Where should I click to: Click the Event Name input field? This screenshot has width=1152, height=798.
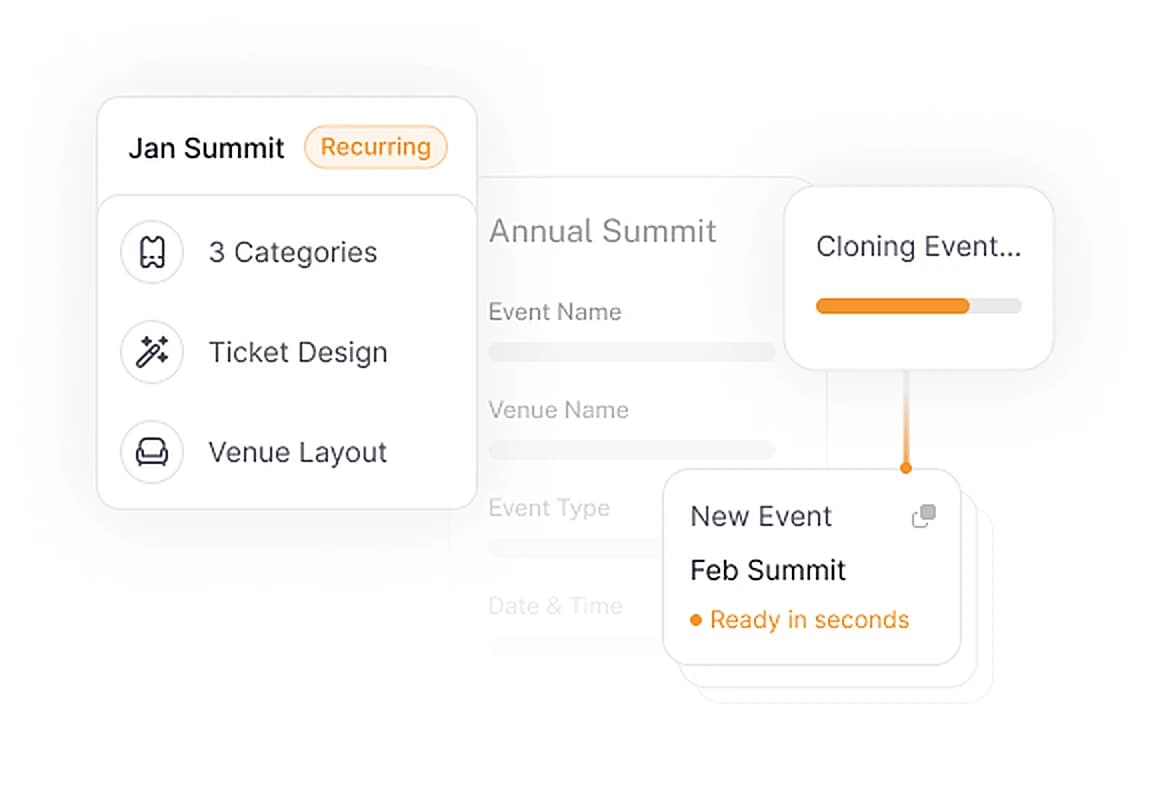click(x=632, y=351)
